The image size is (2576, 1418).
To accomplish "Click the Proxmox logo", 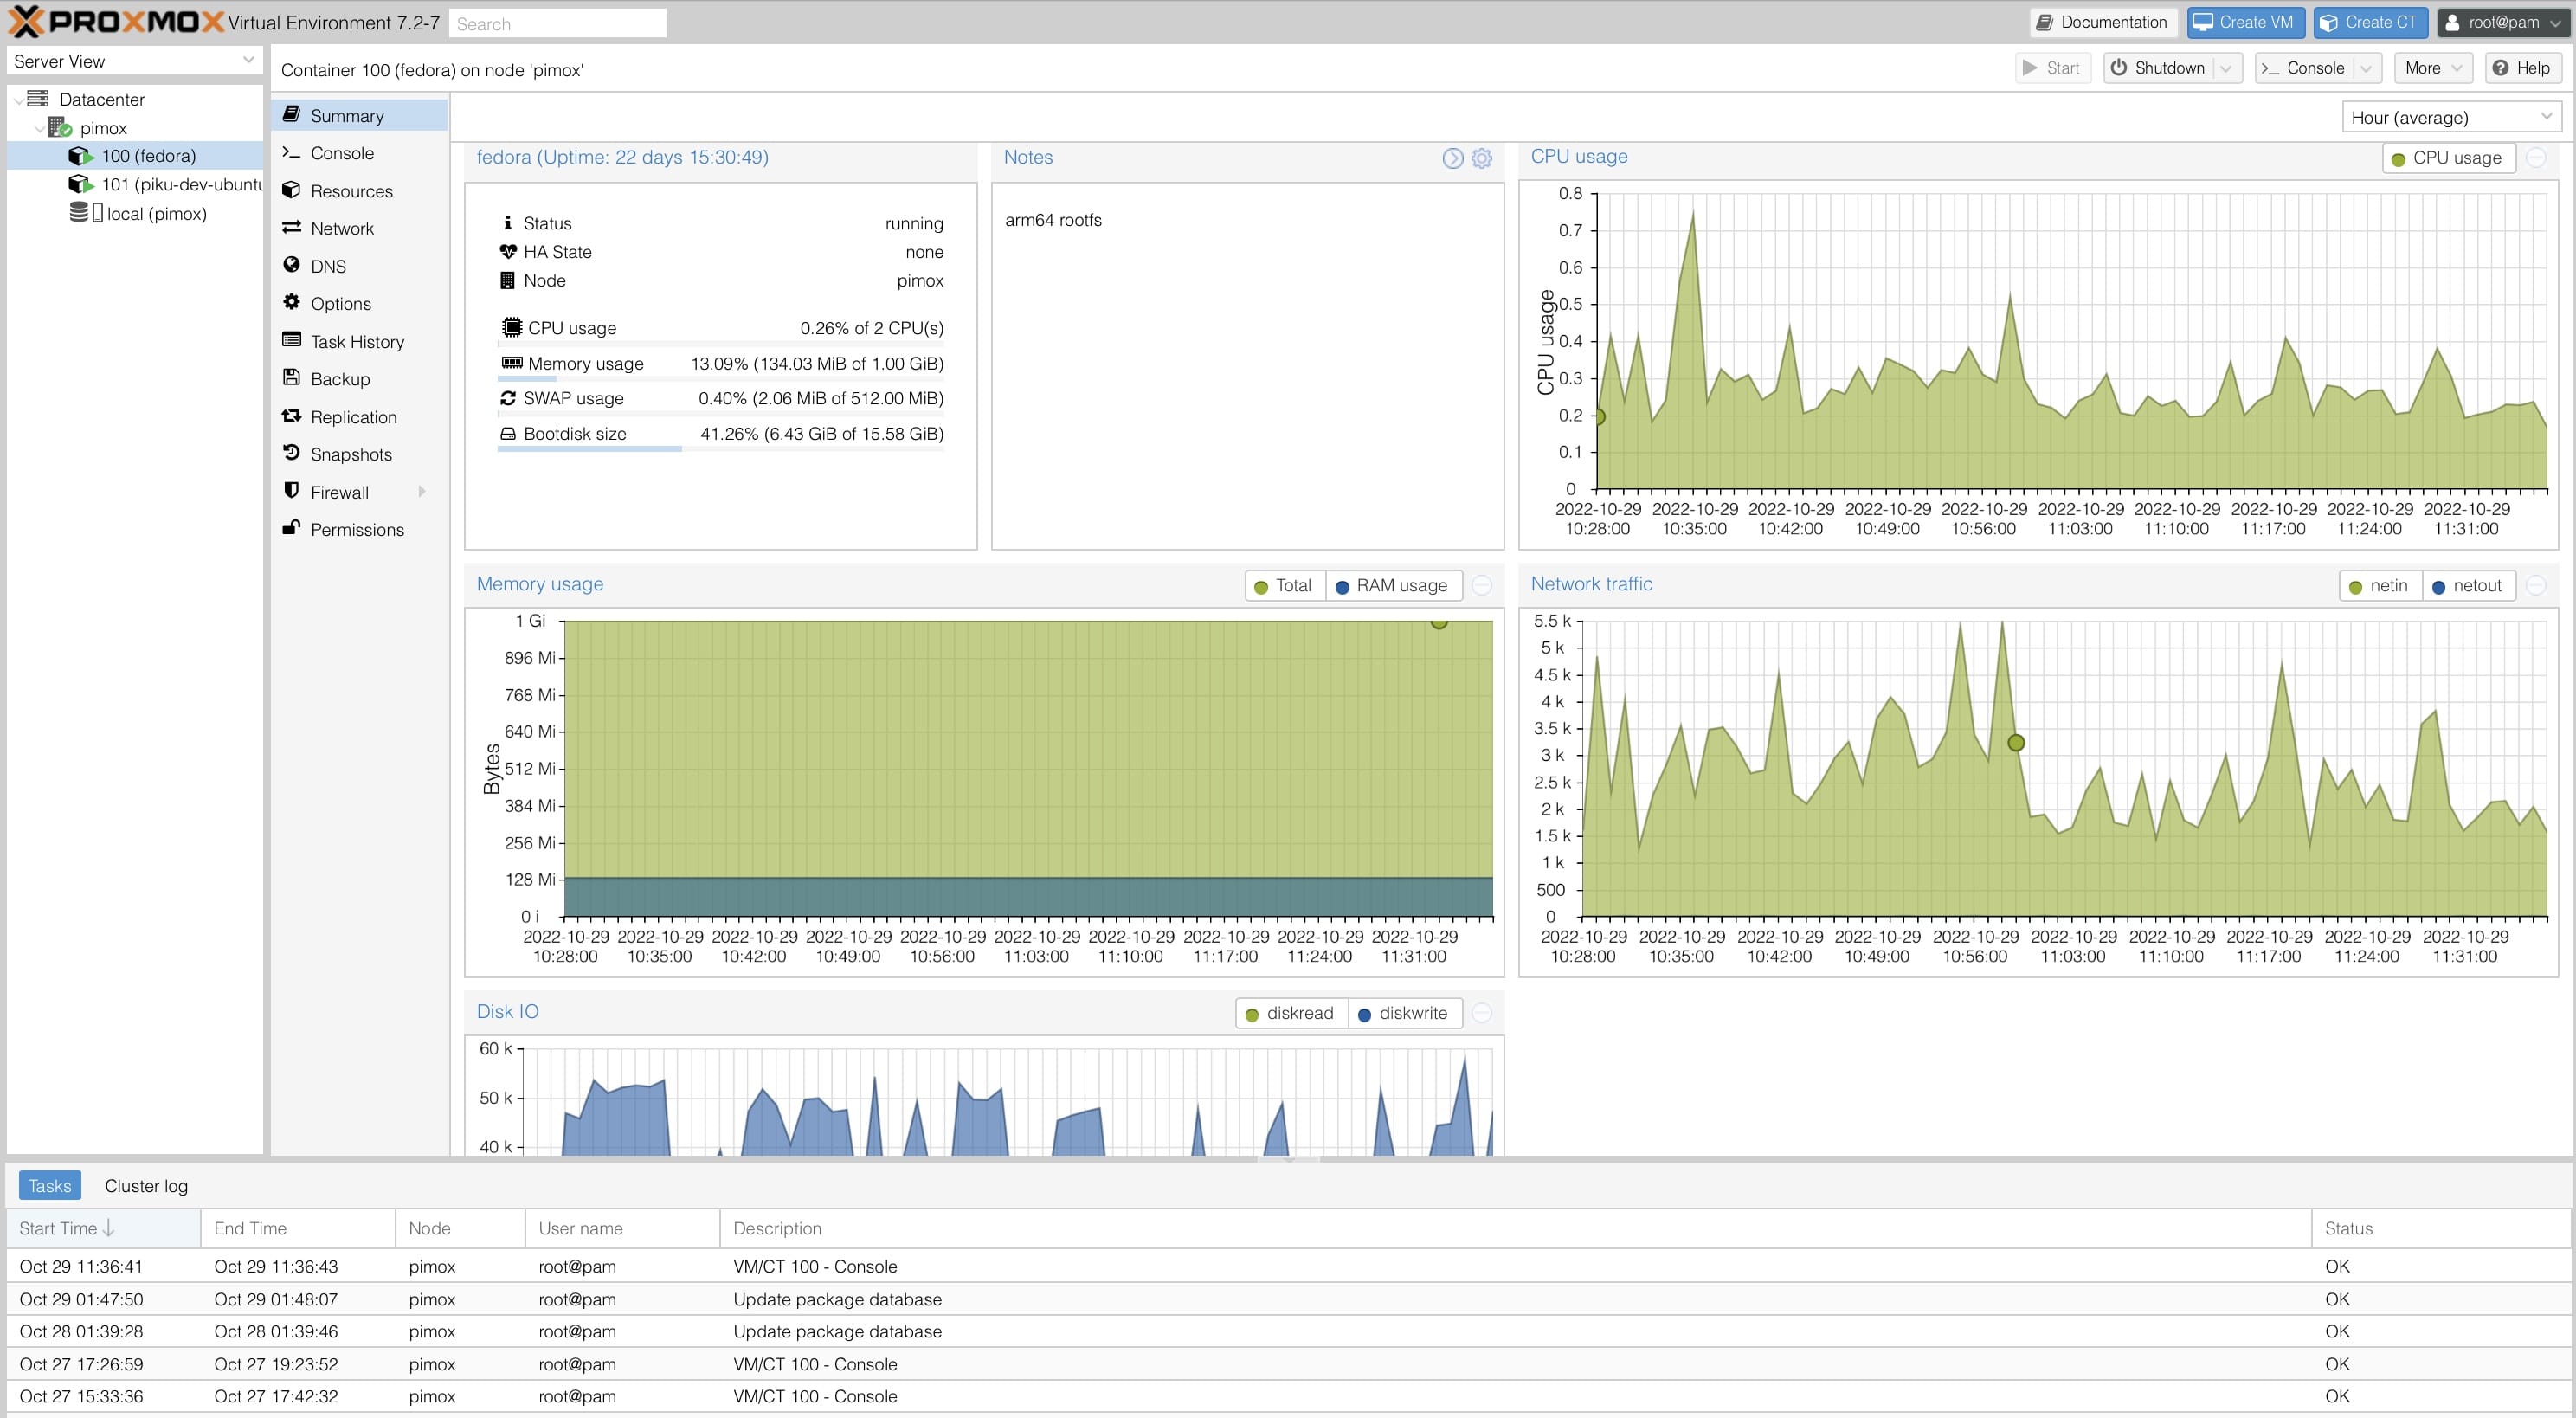I will (115, 22).
